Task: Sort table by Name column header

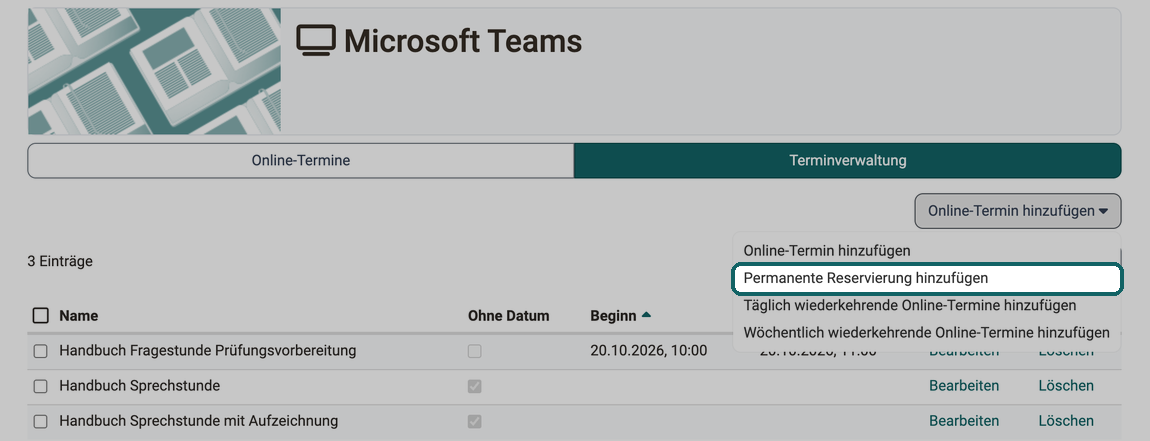Action: [78, 316]
